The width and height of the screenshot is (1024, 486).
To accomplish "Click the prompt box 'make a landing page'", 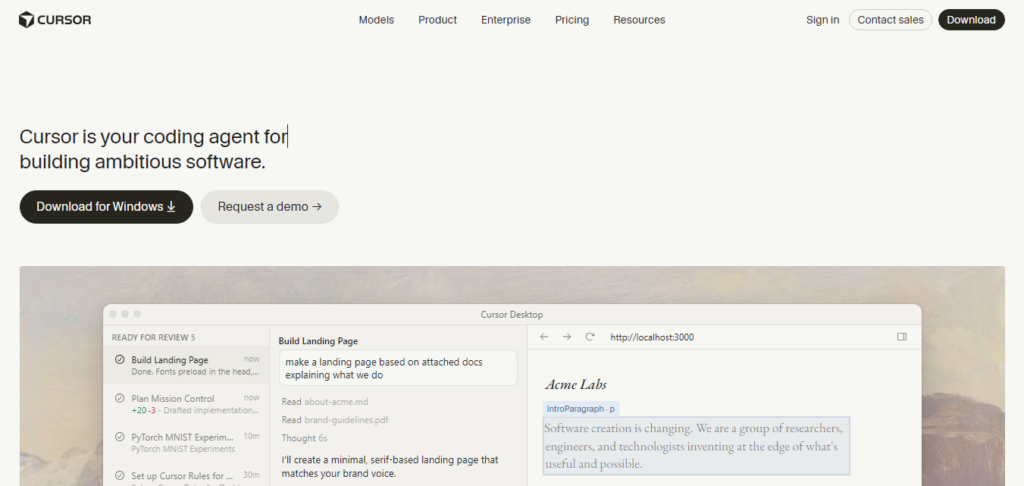I will 398,368.
